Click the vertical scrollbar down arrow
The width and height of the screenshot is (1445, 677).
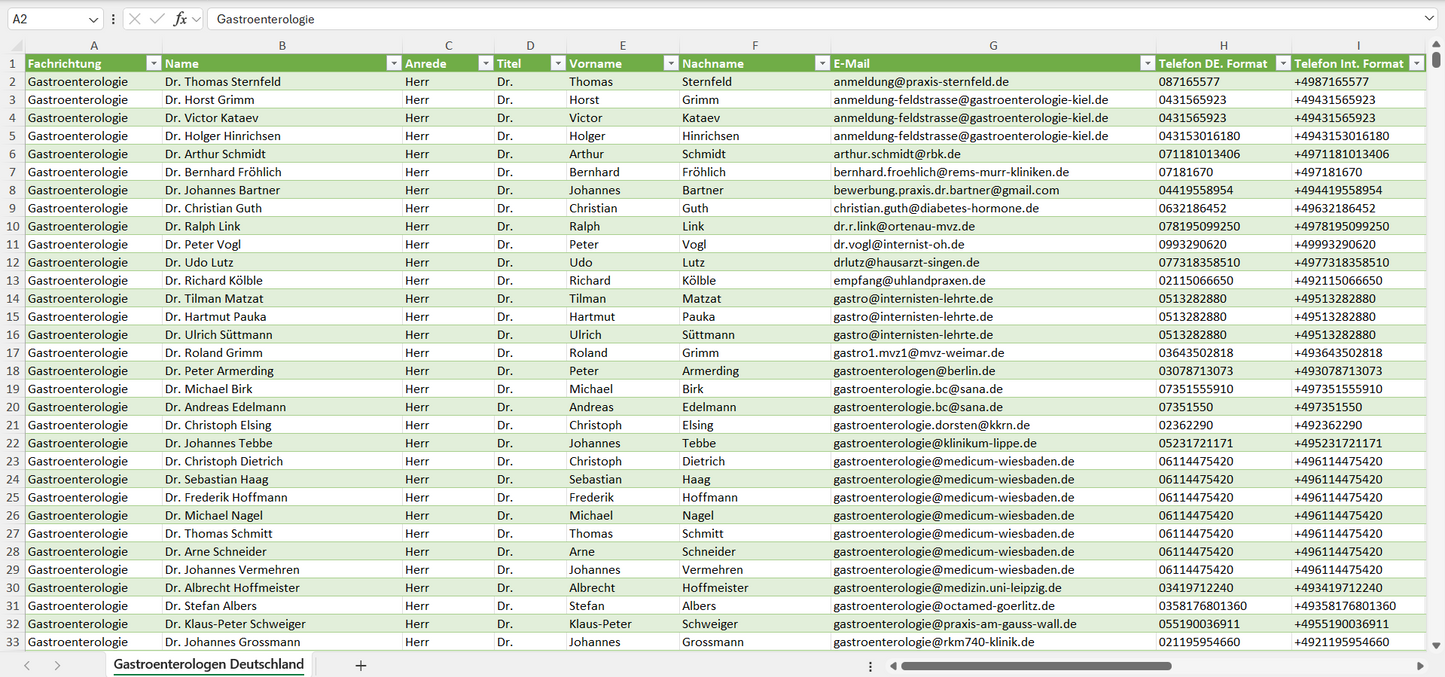click(1436, 646)
